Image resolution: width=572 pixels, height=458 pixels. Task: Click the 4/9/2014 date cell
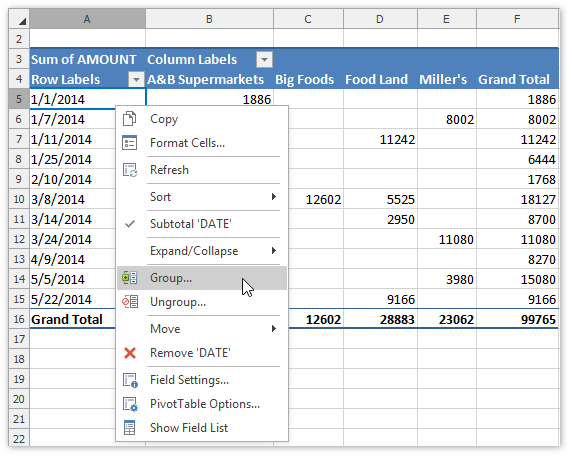click(73, 259)
